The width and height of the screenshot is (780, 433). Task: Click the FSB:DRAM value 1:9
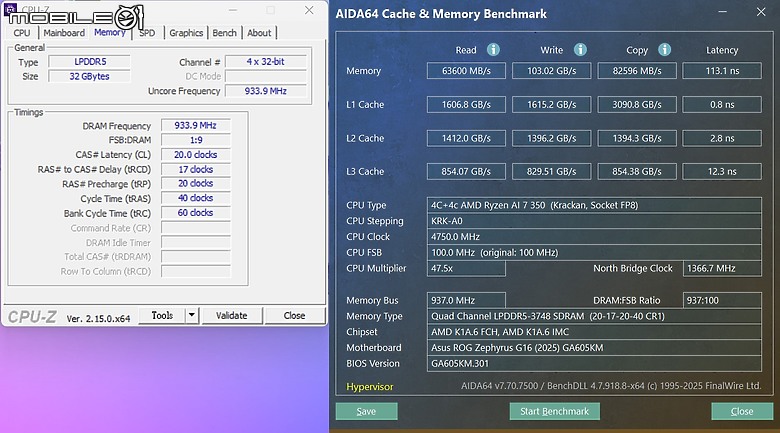pyautogui.click(x=195, y=140)
